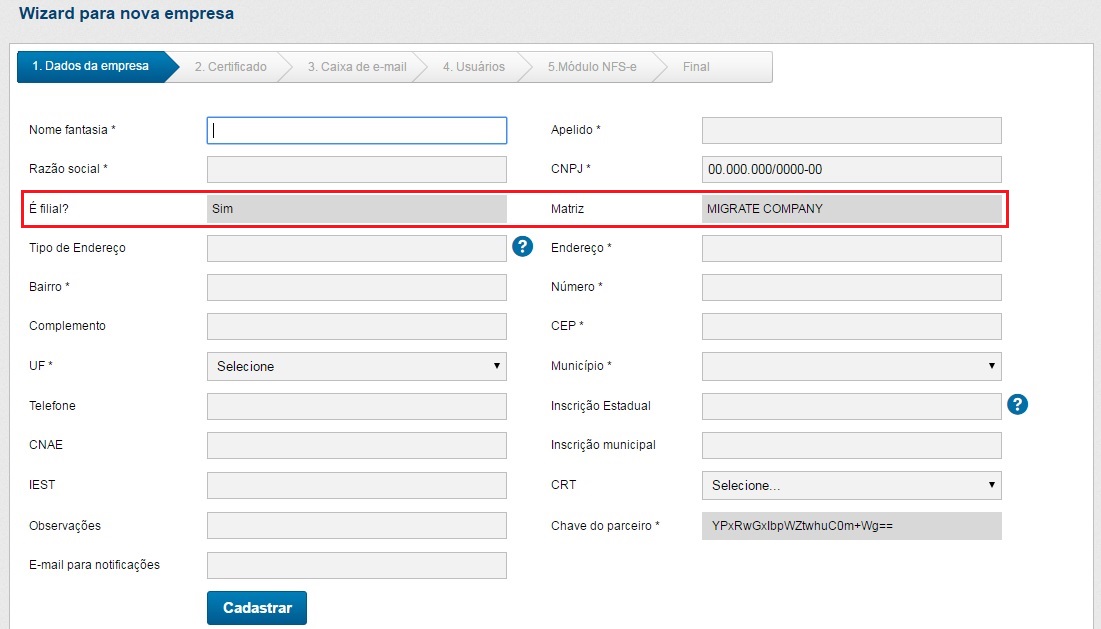Click help icon beside Inscrição Estadual
Viewport: 1101px width, 629px height.
(1018, 404)
